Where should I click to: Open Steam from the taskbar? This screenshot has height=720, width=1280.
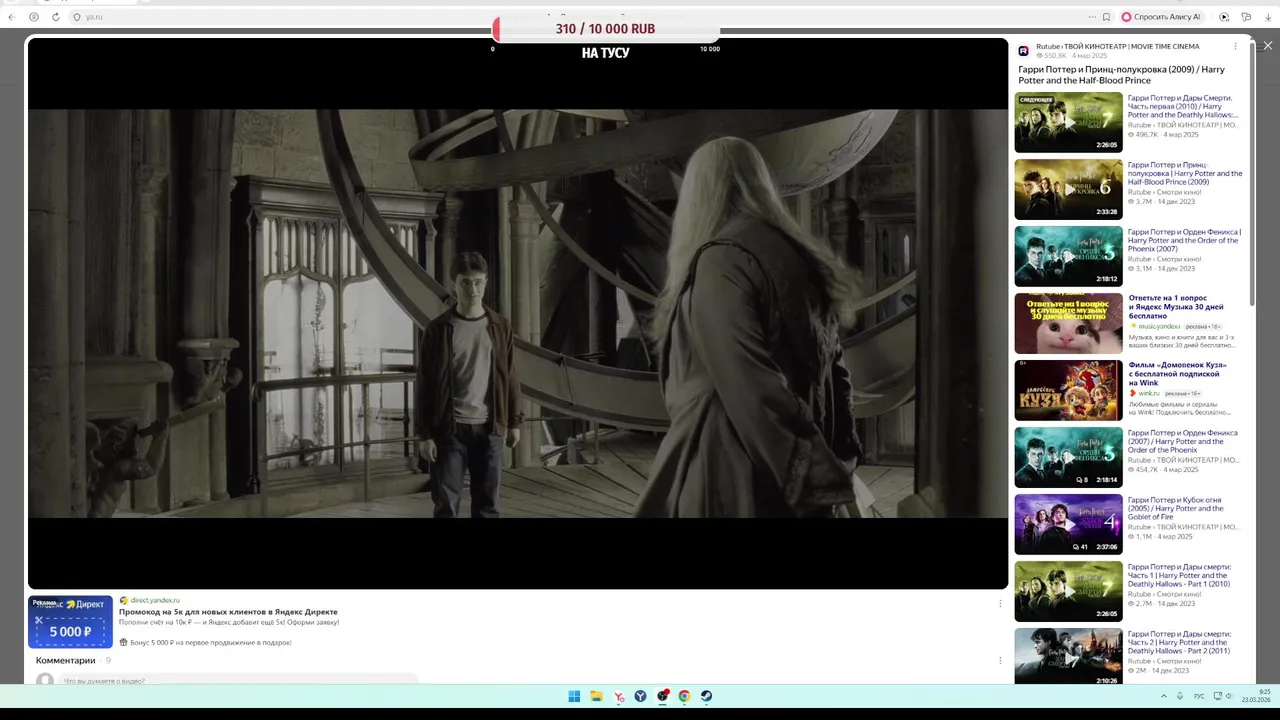[706, 696]
